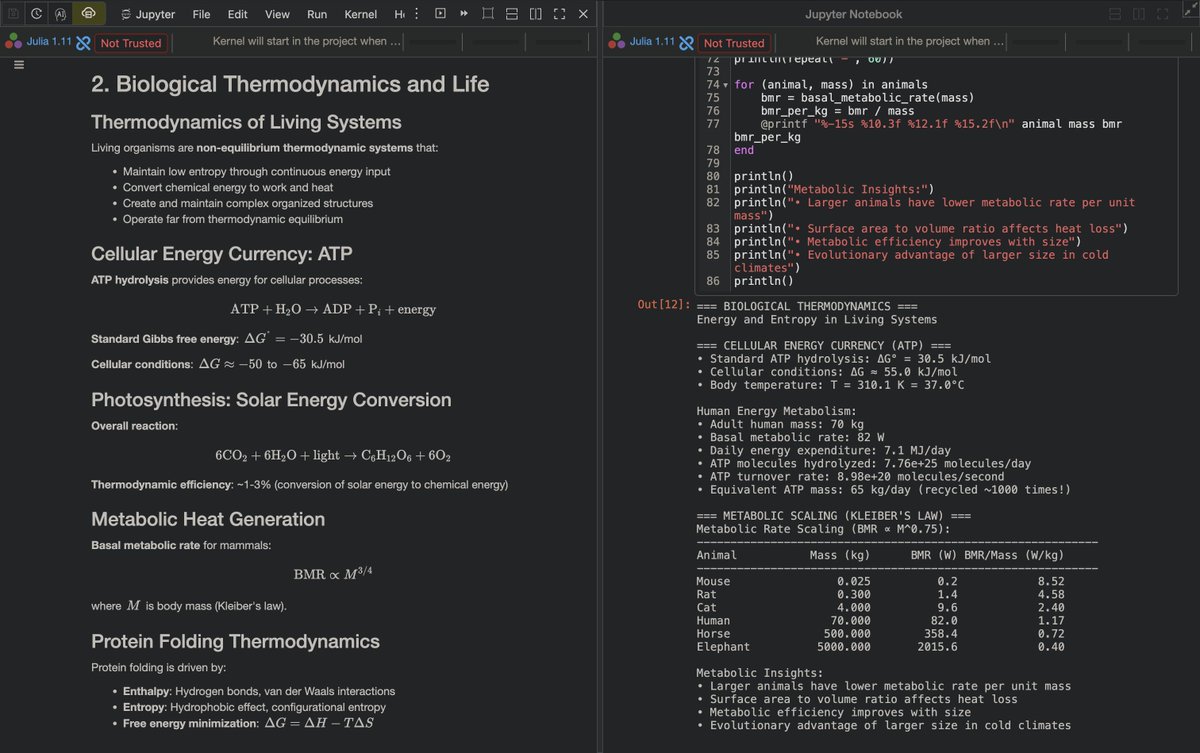Click the Elephant row in output table
This screenshot has width=1200, height=753.
coord(880,647)
